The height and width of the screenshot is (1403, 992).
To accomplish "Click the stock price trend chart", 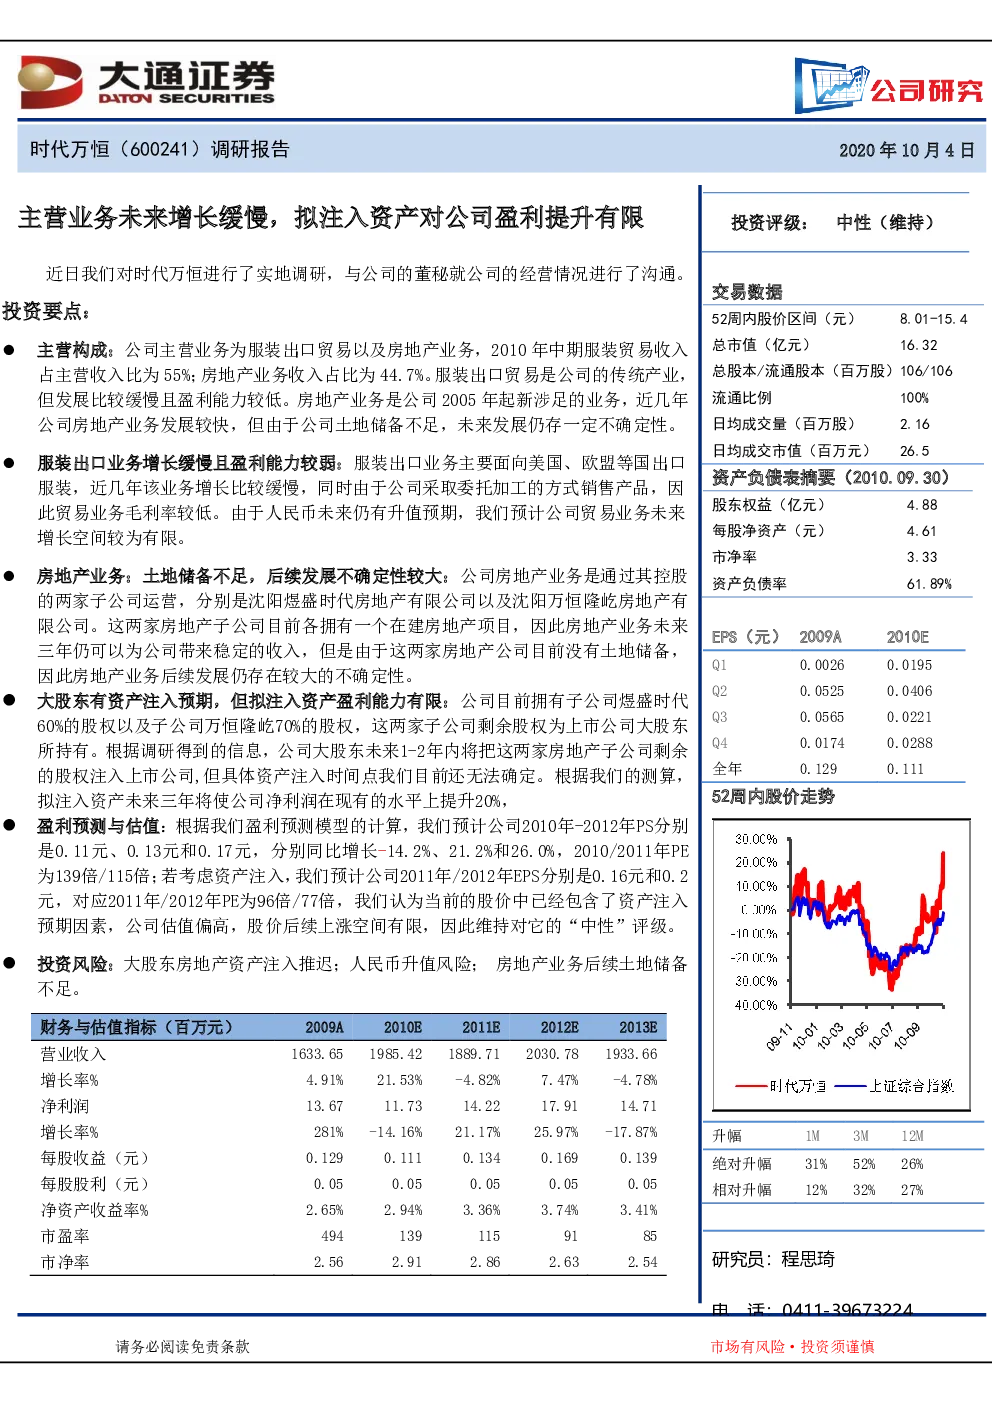I will tap(842, 965).
